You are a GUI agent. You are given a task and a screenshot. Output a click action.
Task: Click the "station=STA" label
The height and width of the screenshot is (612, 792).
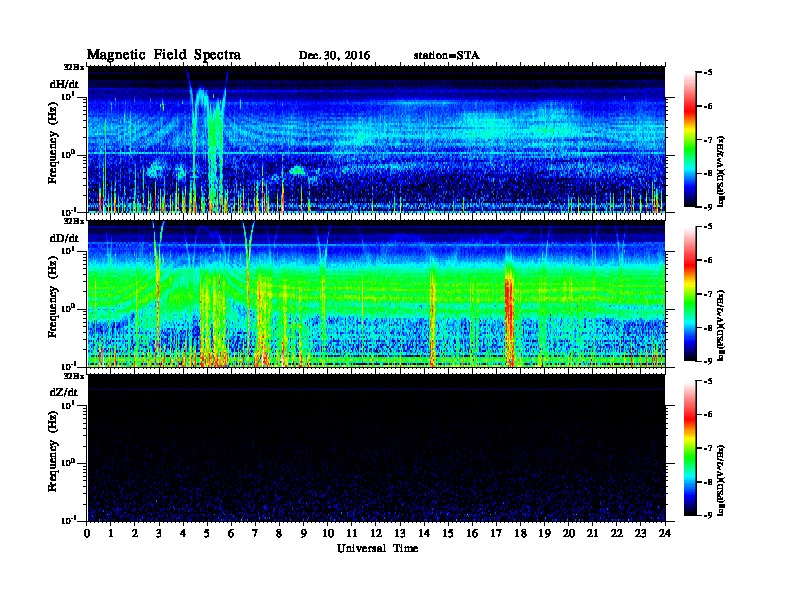coord(447,56)
